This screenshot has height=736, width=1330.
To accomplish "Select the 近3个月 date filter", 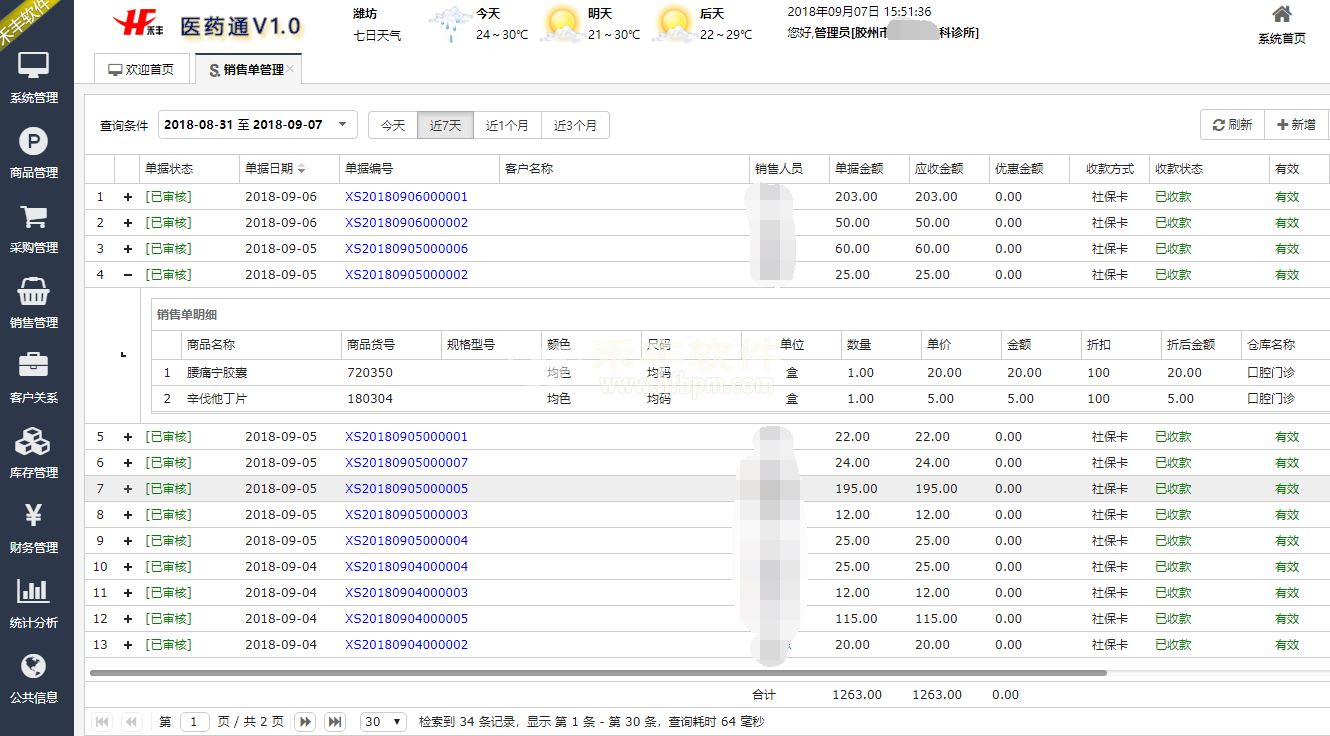I will pyautogui.click(x=575, y=125).
